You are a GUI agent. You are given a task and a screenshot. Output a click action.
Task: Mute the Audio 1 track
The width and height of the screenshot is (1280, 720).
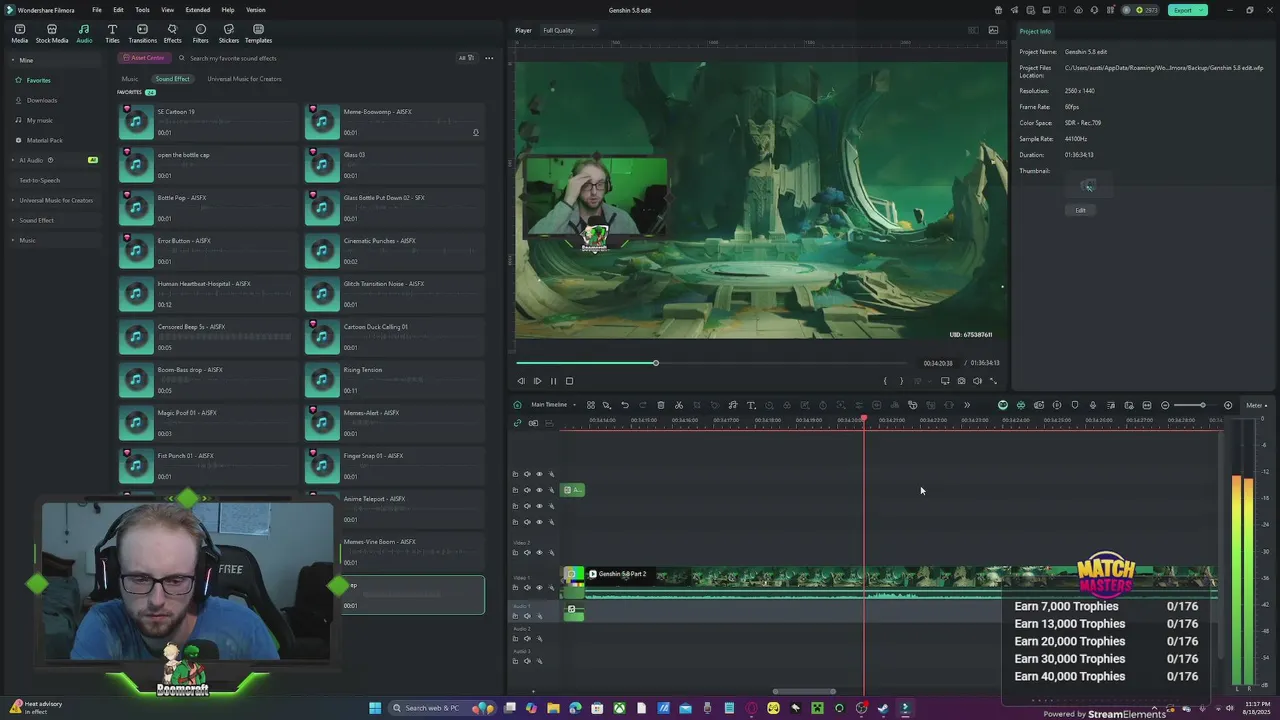527,616
